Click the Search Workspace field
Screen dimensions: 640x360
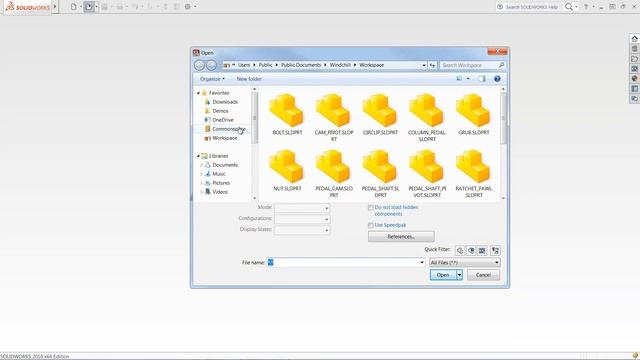tap(473, 65)
